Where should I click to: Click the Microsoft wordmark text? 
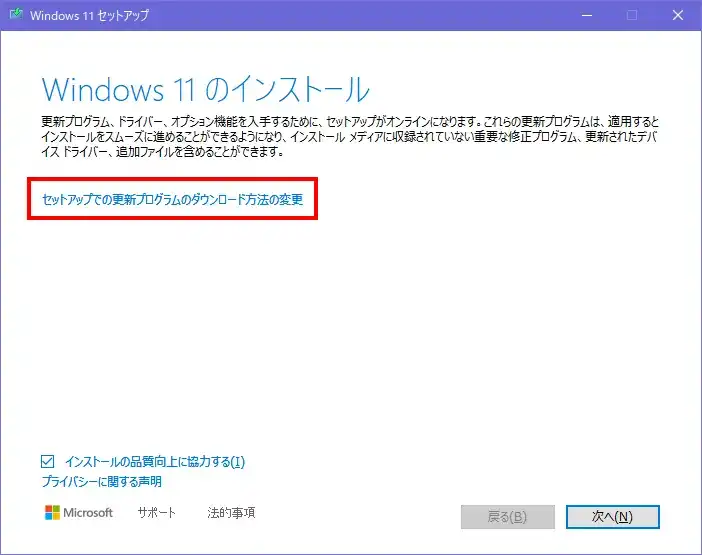(89, 513)
